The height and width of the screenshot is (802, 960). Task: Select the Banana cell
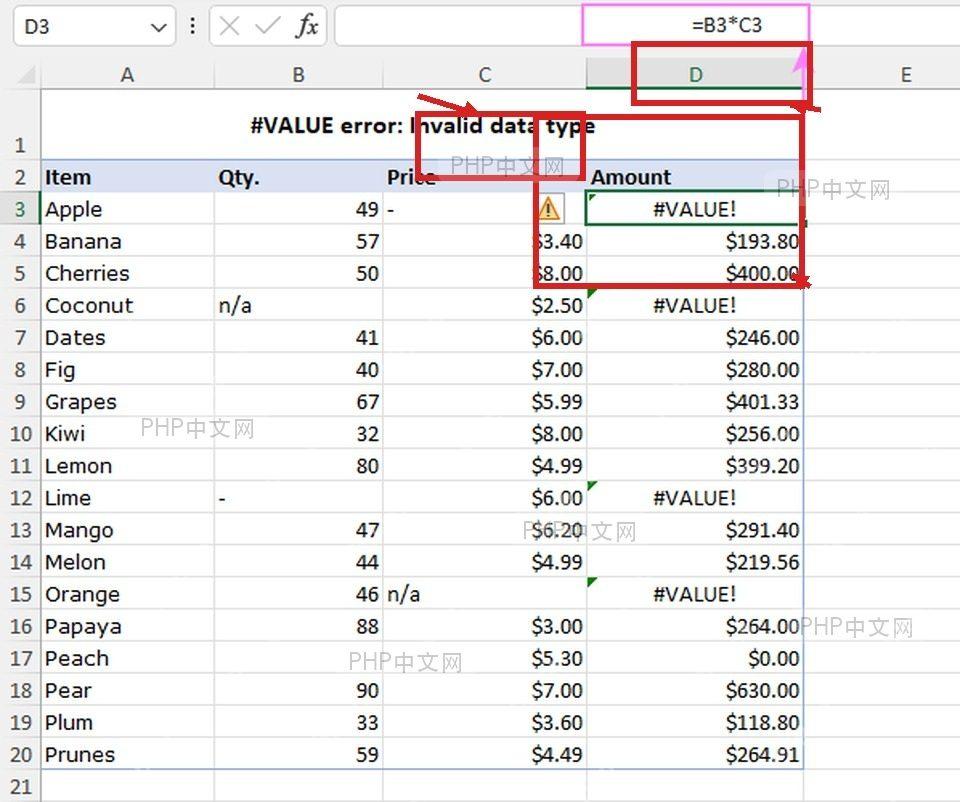(127, 241)
